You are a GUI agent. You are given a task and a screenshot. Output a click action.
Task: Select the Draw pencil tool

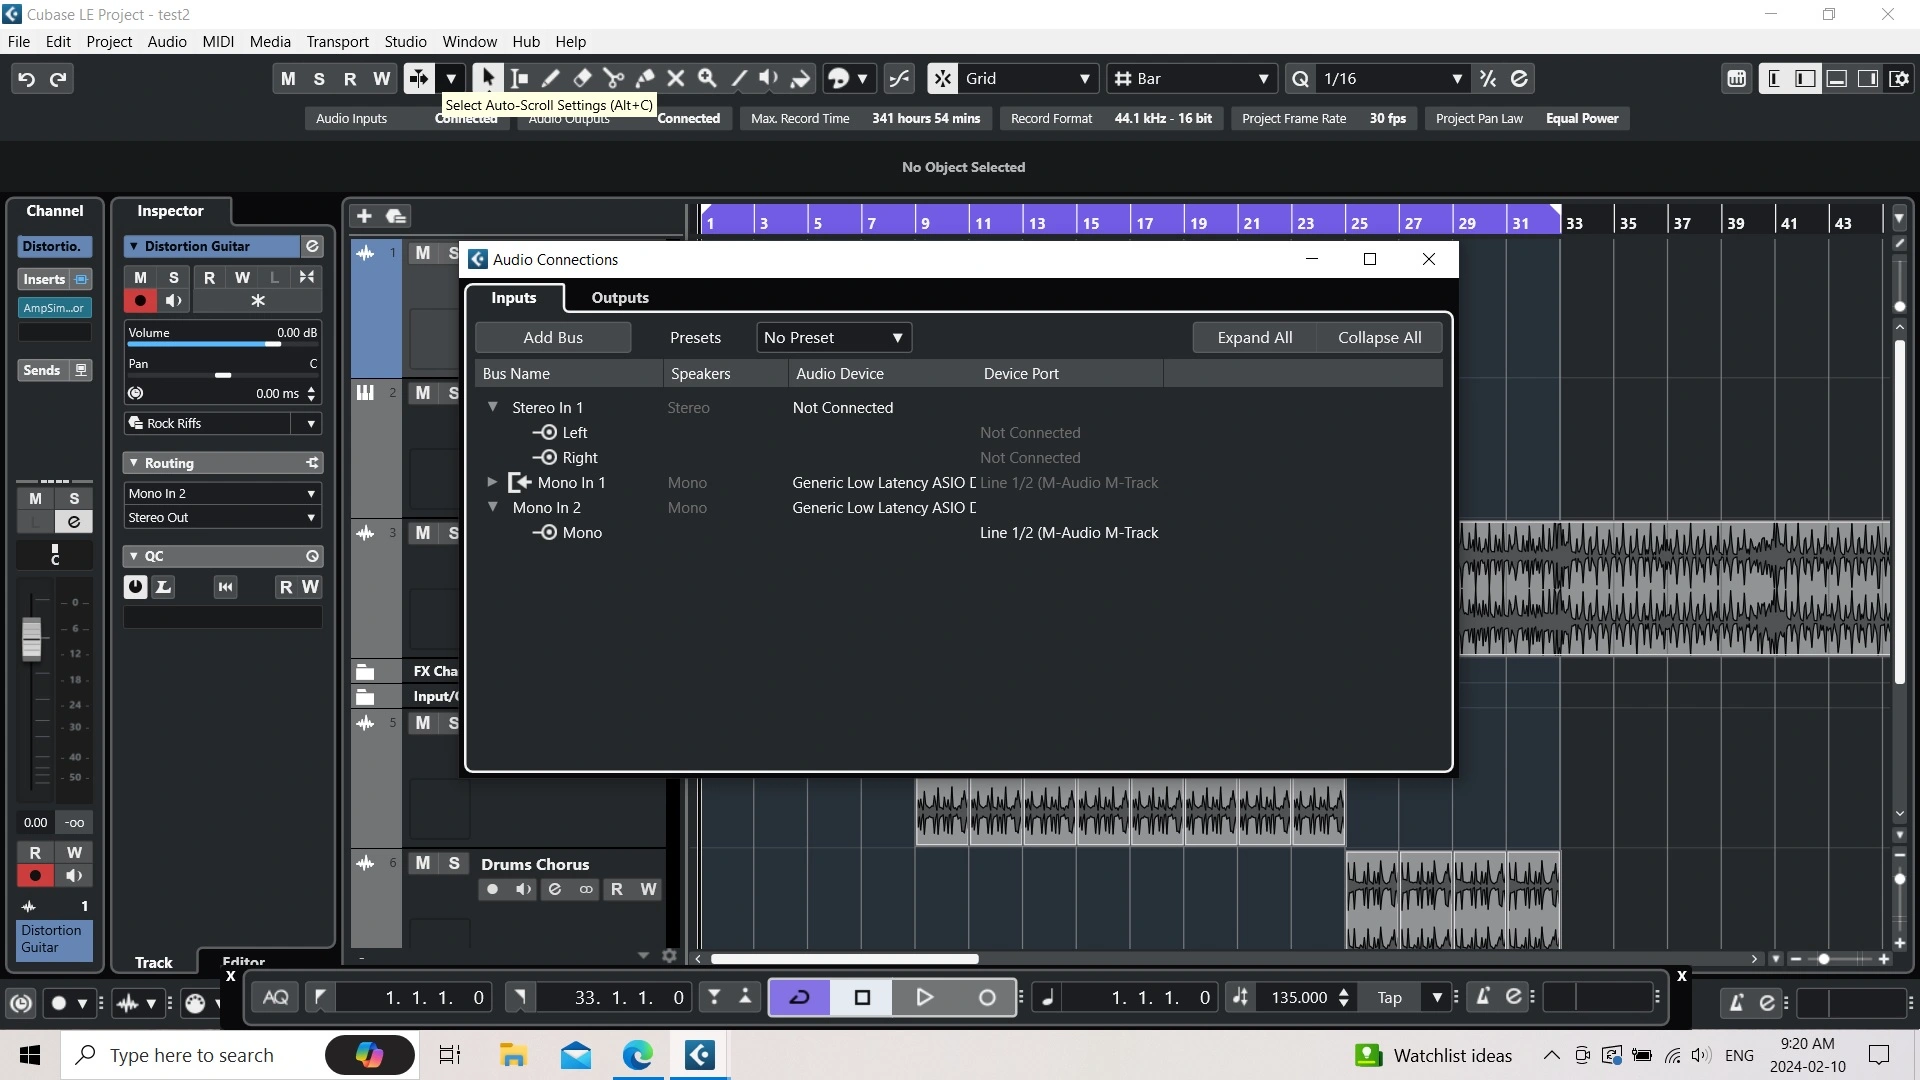(x=550, y=79)
